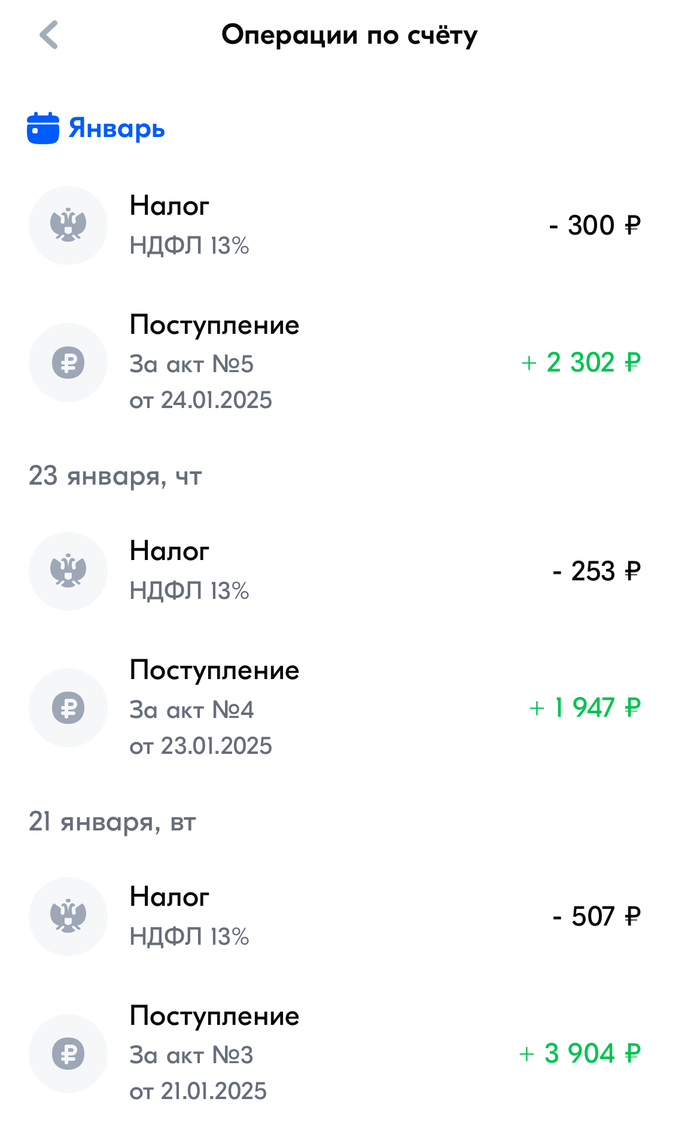Tap the + 2 302 ₽ amount

[580, 362]
